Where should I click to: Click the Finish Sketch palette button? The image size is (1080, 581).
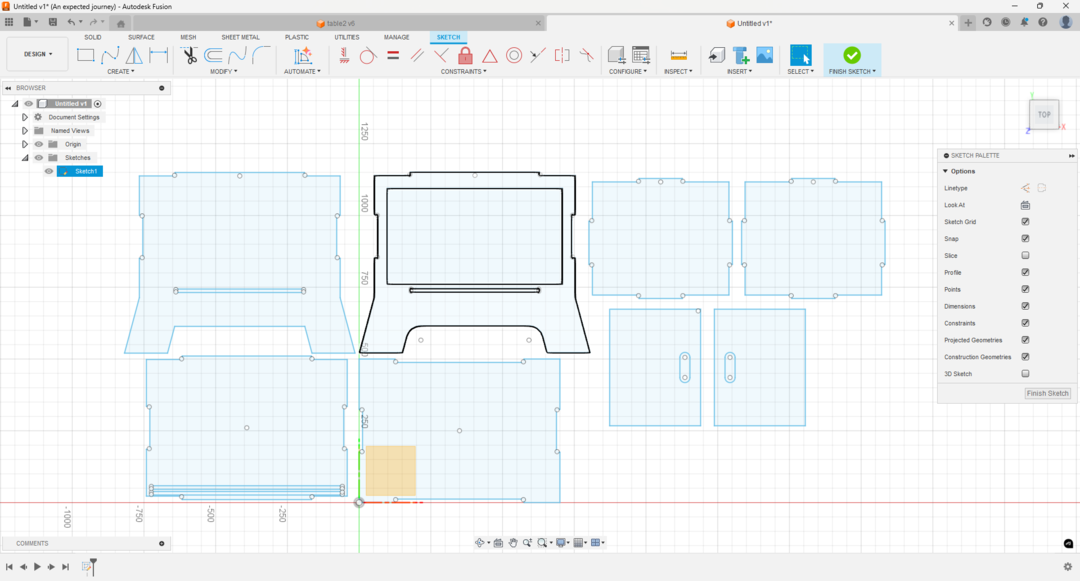pos(1047,394)
